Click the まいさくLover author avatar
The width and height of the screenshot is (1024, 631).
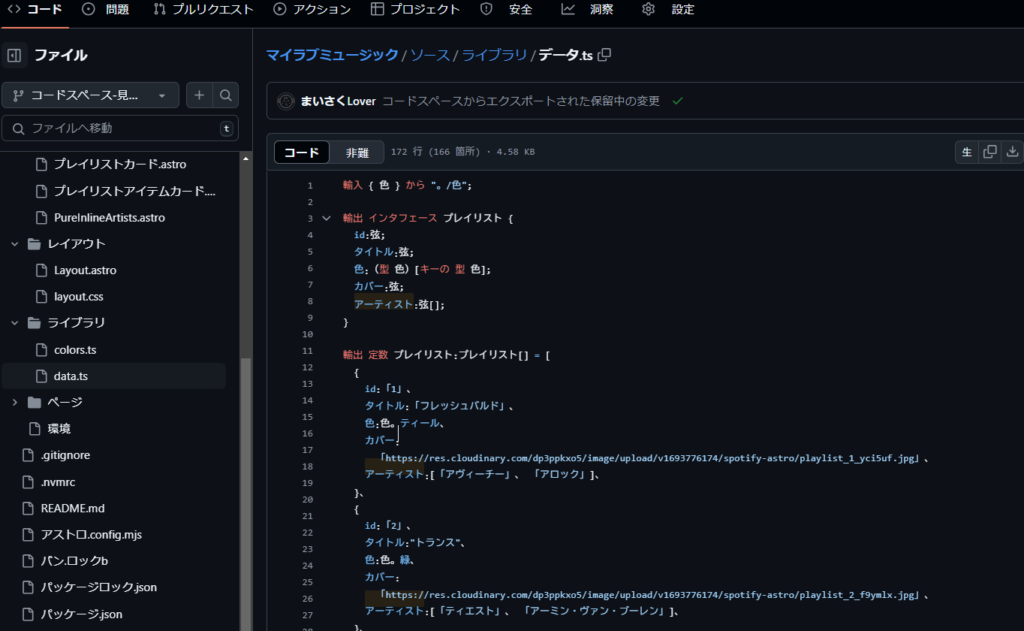tap(285, 101)
